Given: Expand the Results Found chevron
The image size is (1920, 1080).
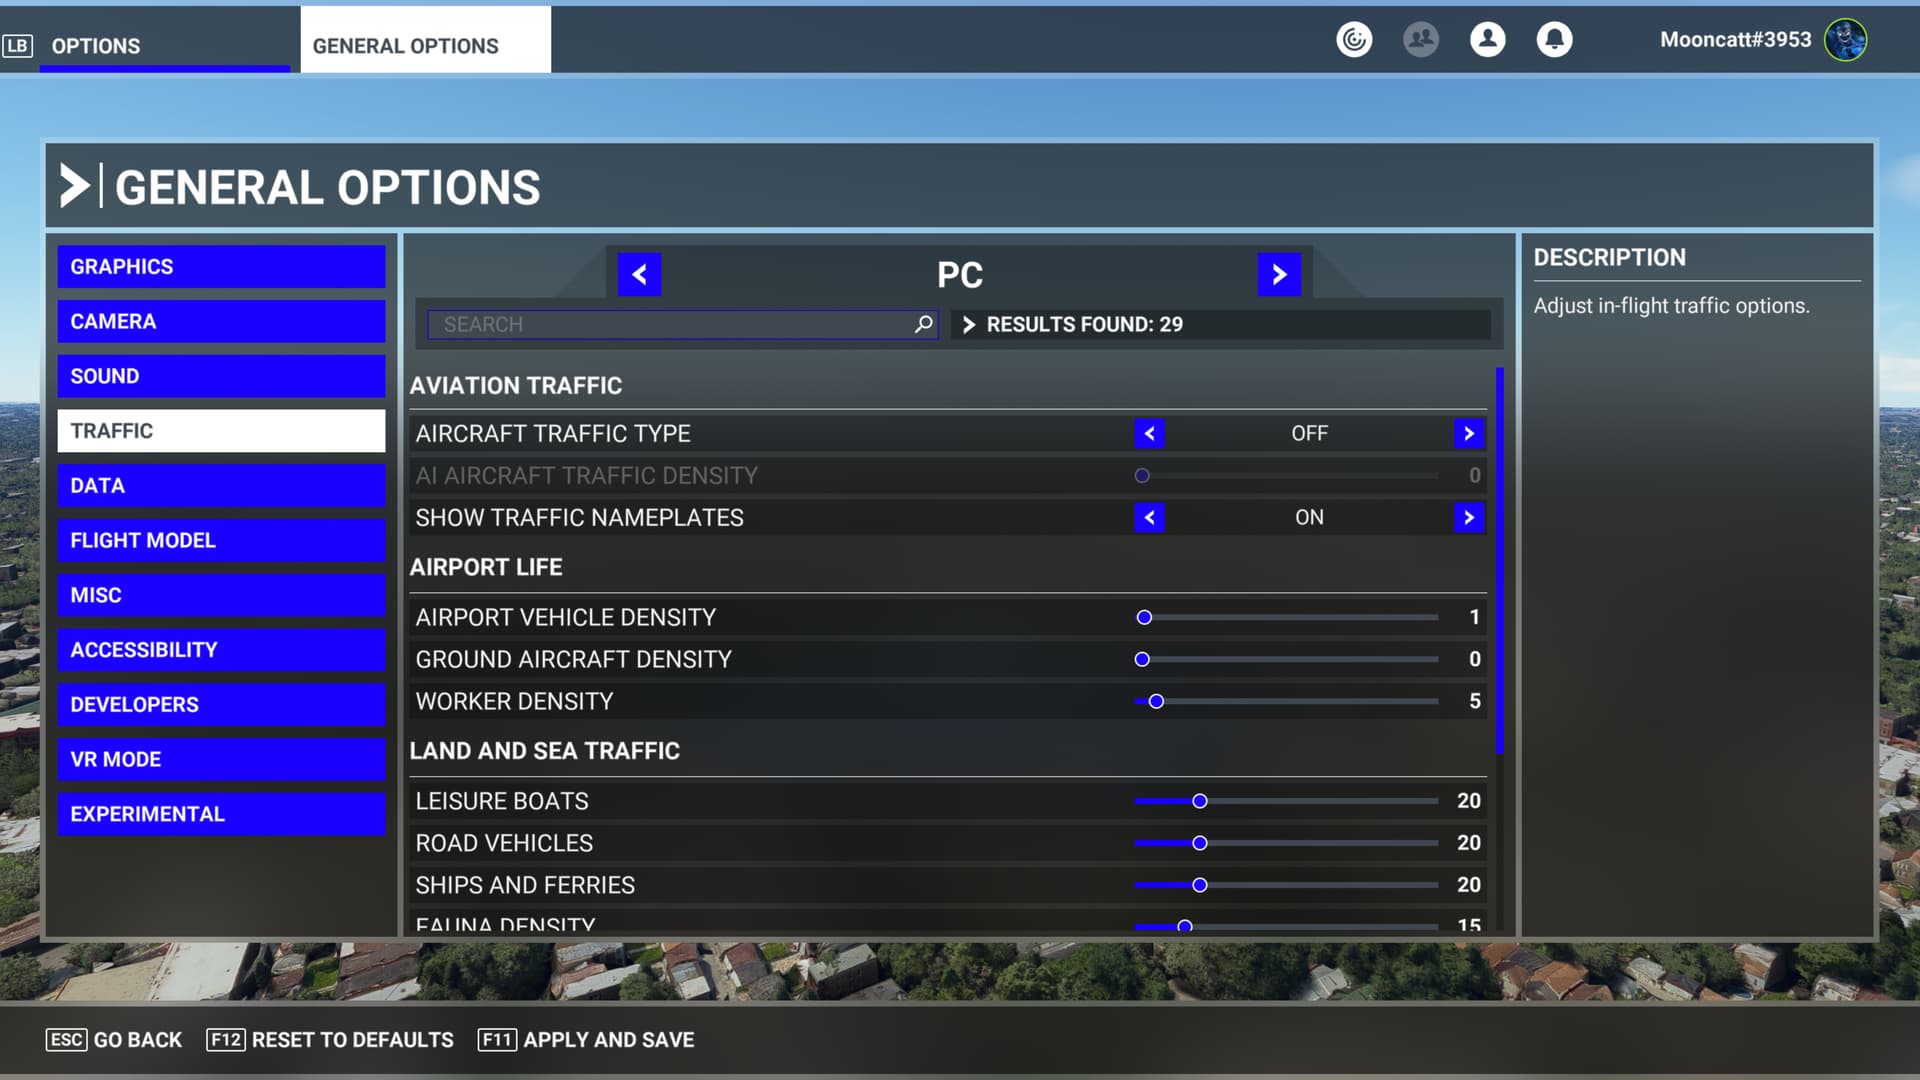Looking at the screenshot, I should coord(968,325).
